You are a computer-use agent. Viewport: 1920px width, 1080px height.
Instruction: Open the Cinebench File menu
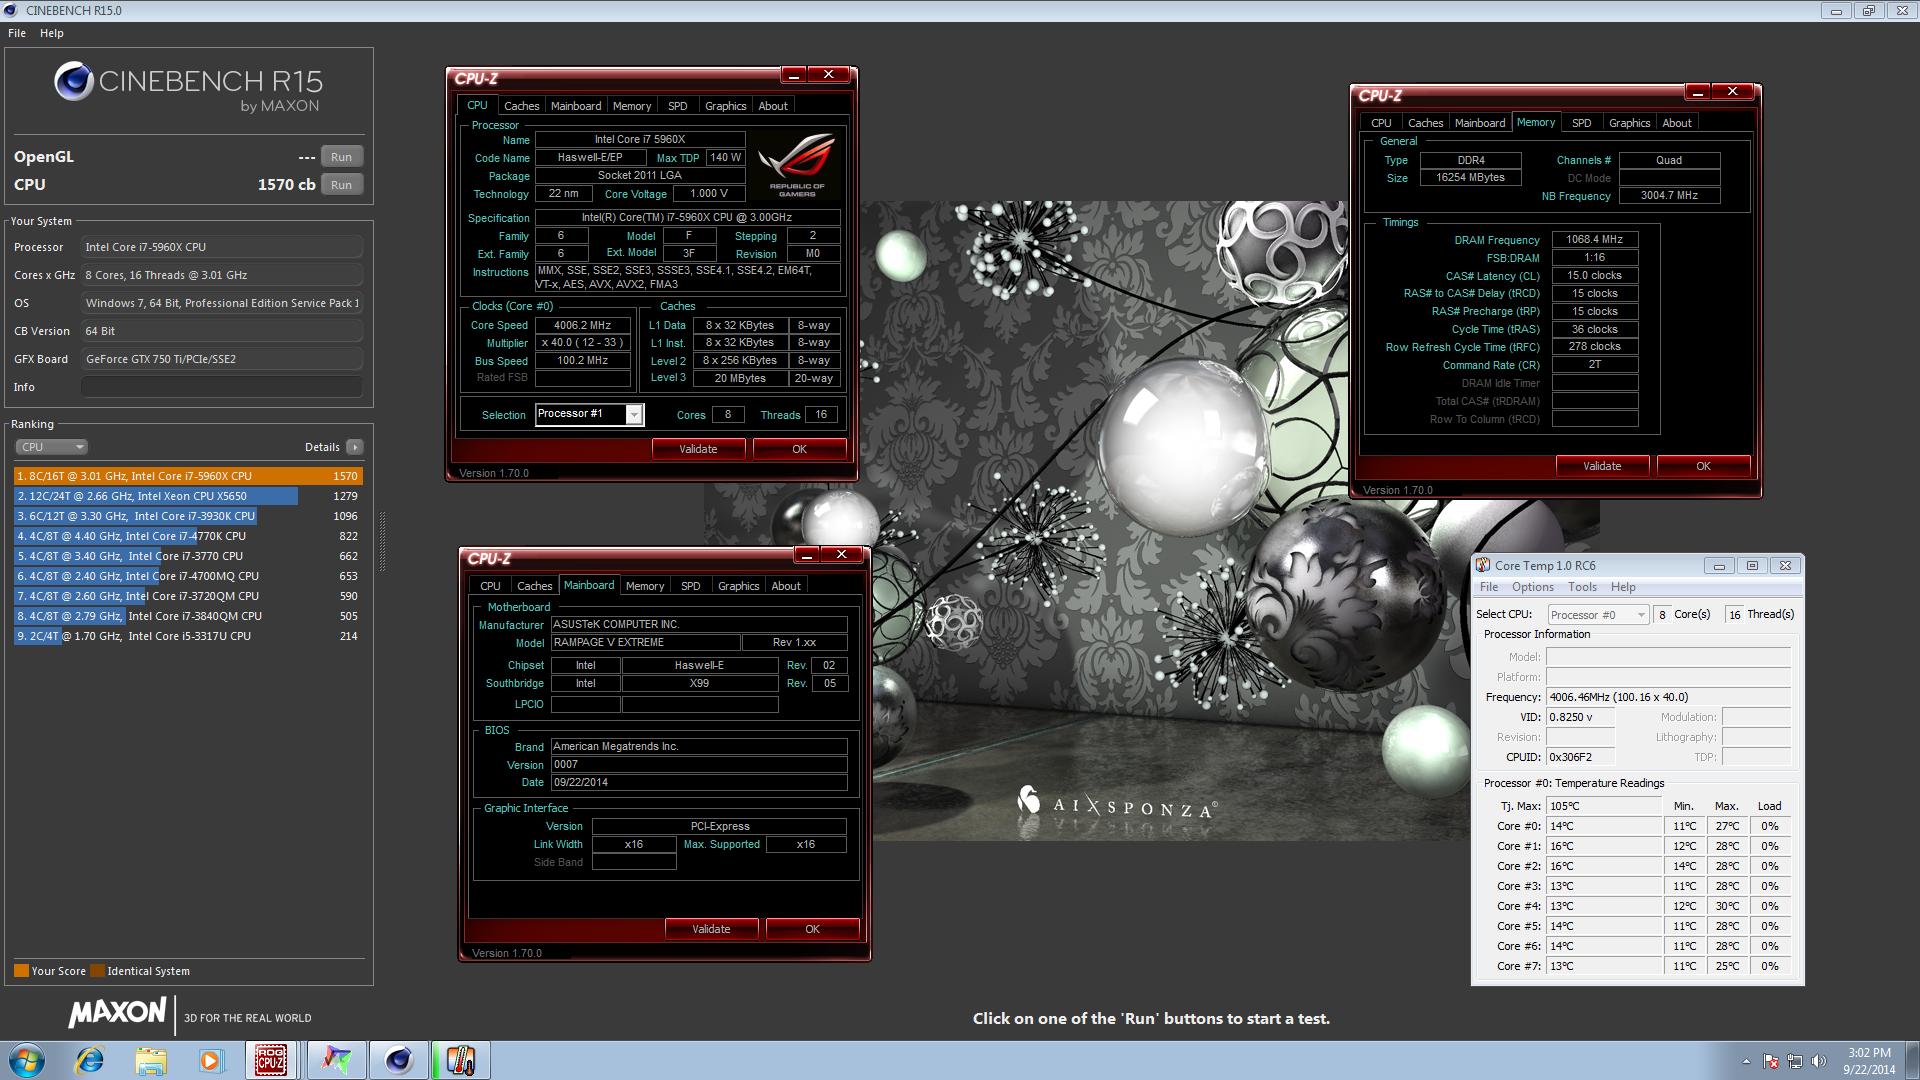click(17, 33)
